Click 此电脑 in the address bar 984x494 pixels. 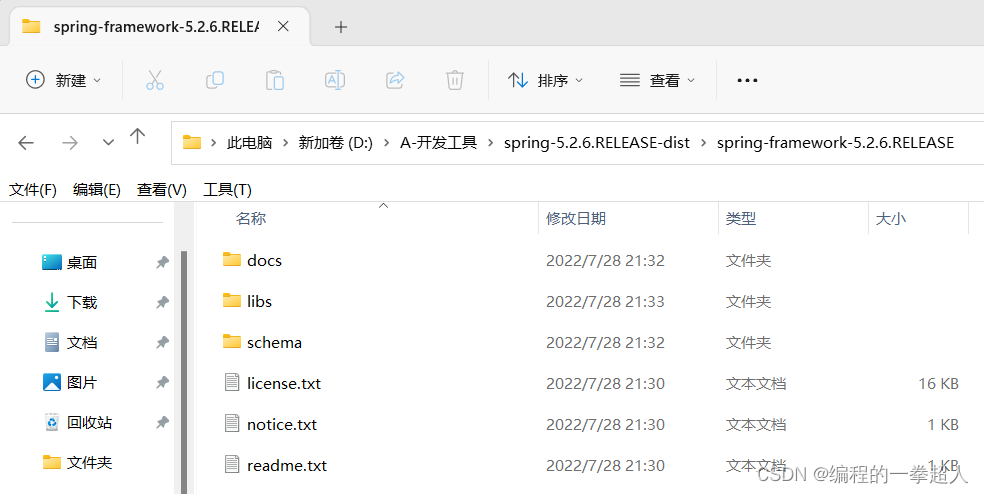click(x=250, y=143)
